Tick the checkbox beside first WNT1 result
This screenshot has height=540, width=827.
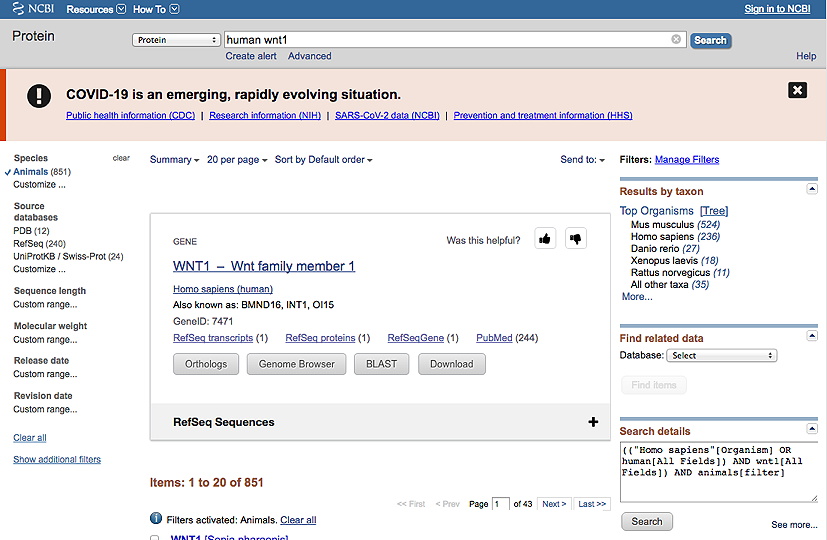click(x=154, y=538)
